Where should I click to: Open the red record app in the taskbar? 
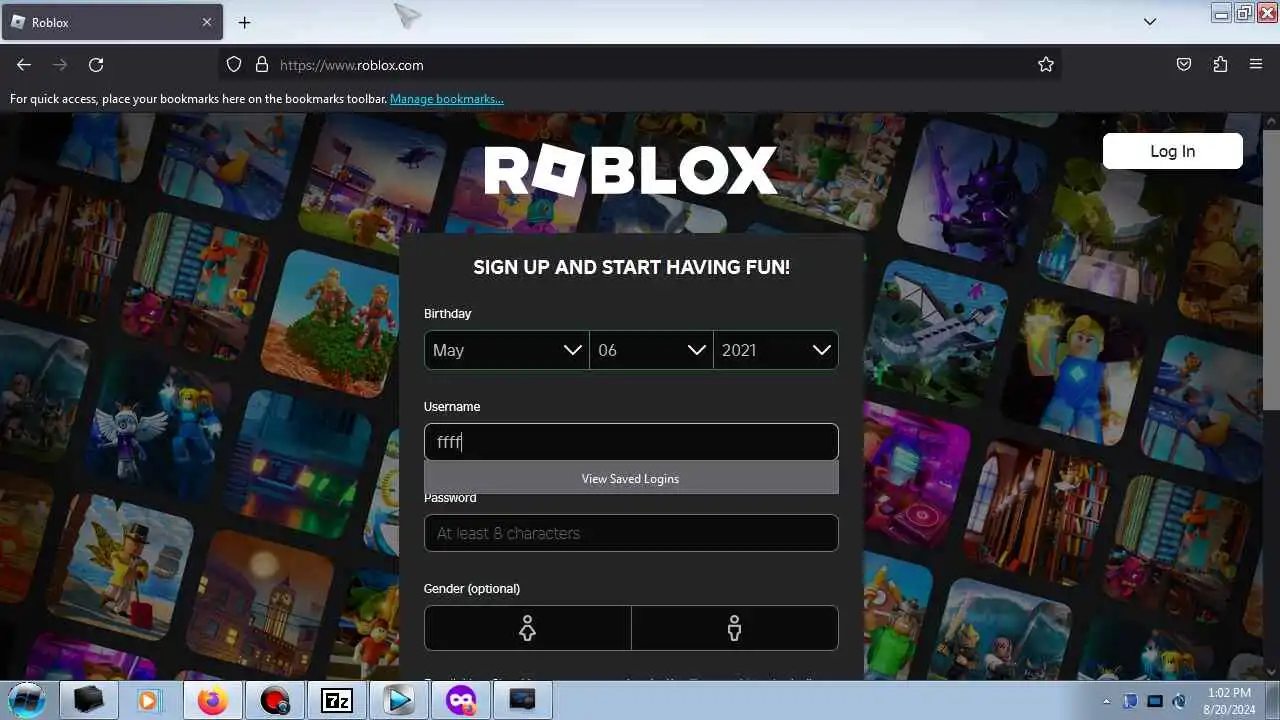(x=275, y=700)
